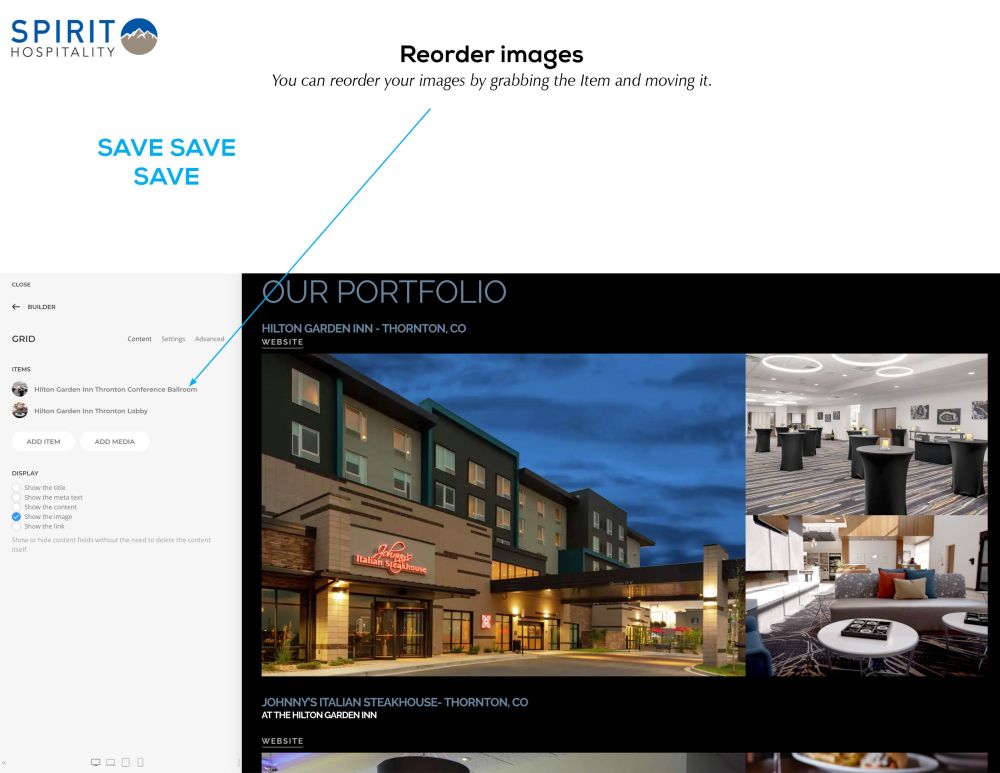Click the Spirit Hospitality logo

pyautogui.click(x=84, y=37)
